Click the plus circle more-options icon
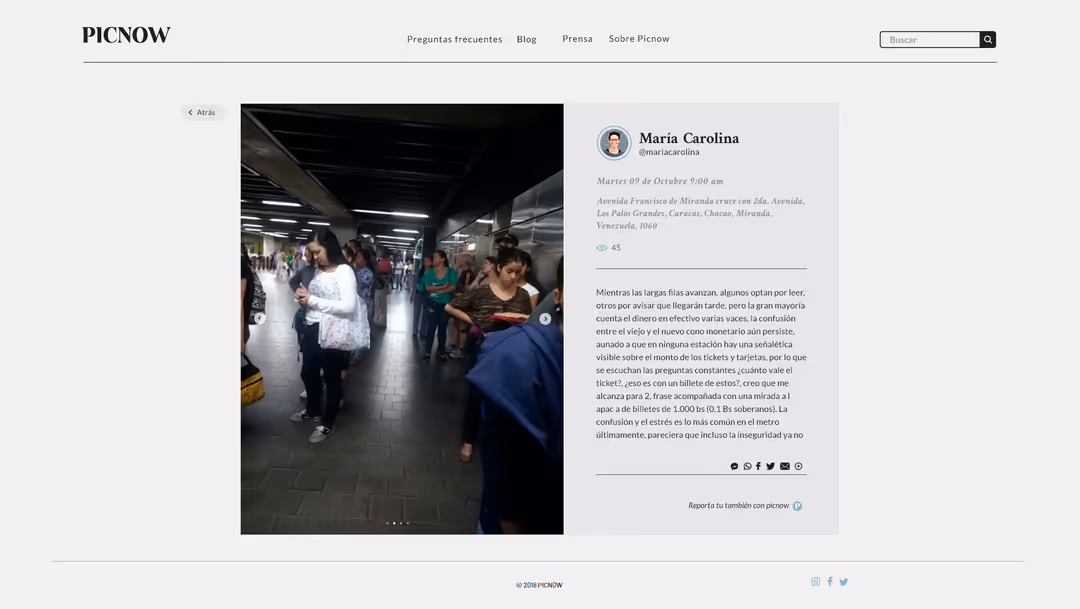1080x609 pixels. pyautogui.click(x=798, y=466)
